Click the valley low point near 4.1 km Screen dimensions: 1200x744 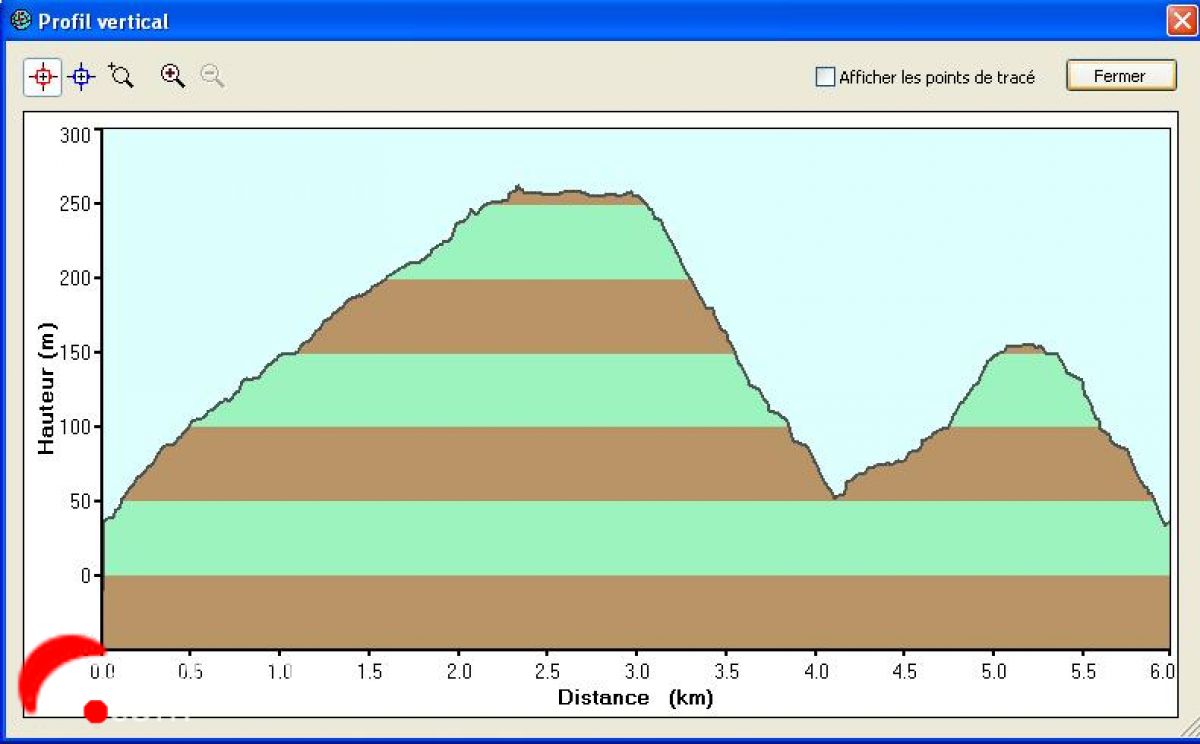(x=836, y=497)
